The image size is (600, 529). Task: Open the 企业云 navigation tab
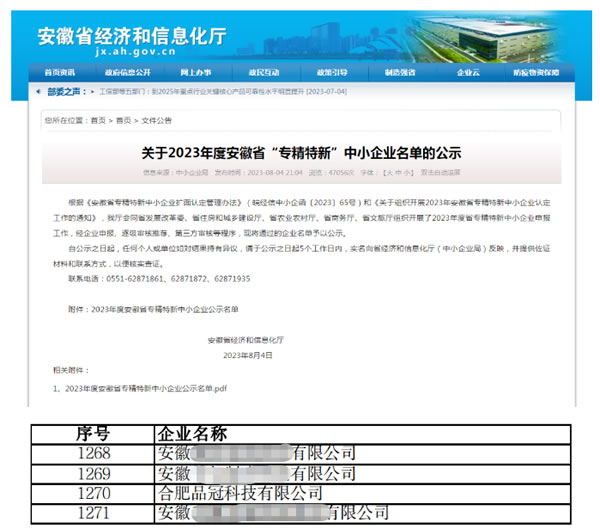468,72
